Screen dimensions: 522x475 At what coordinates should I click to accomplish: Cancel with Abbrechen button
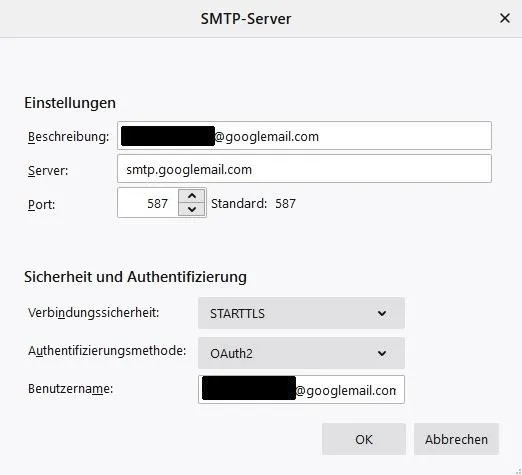[456, 439]
